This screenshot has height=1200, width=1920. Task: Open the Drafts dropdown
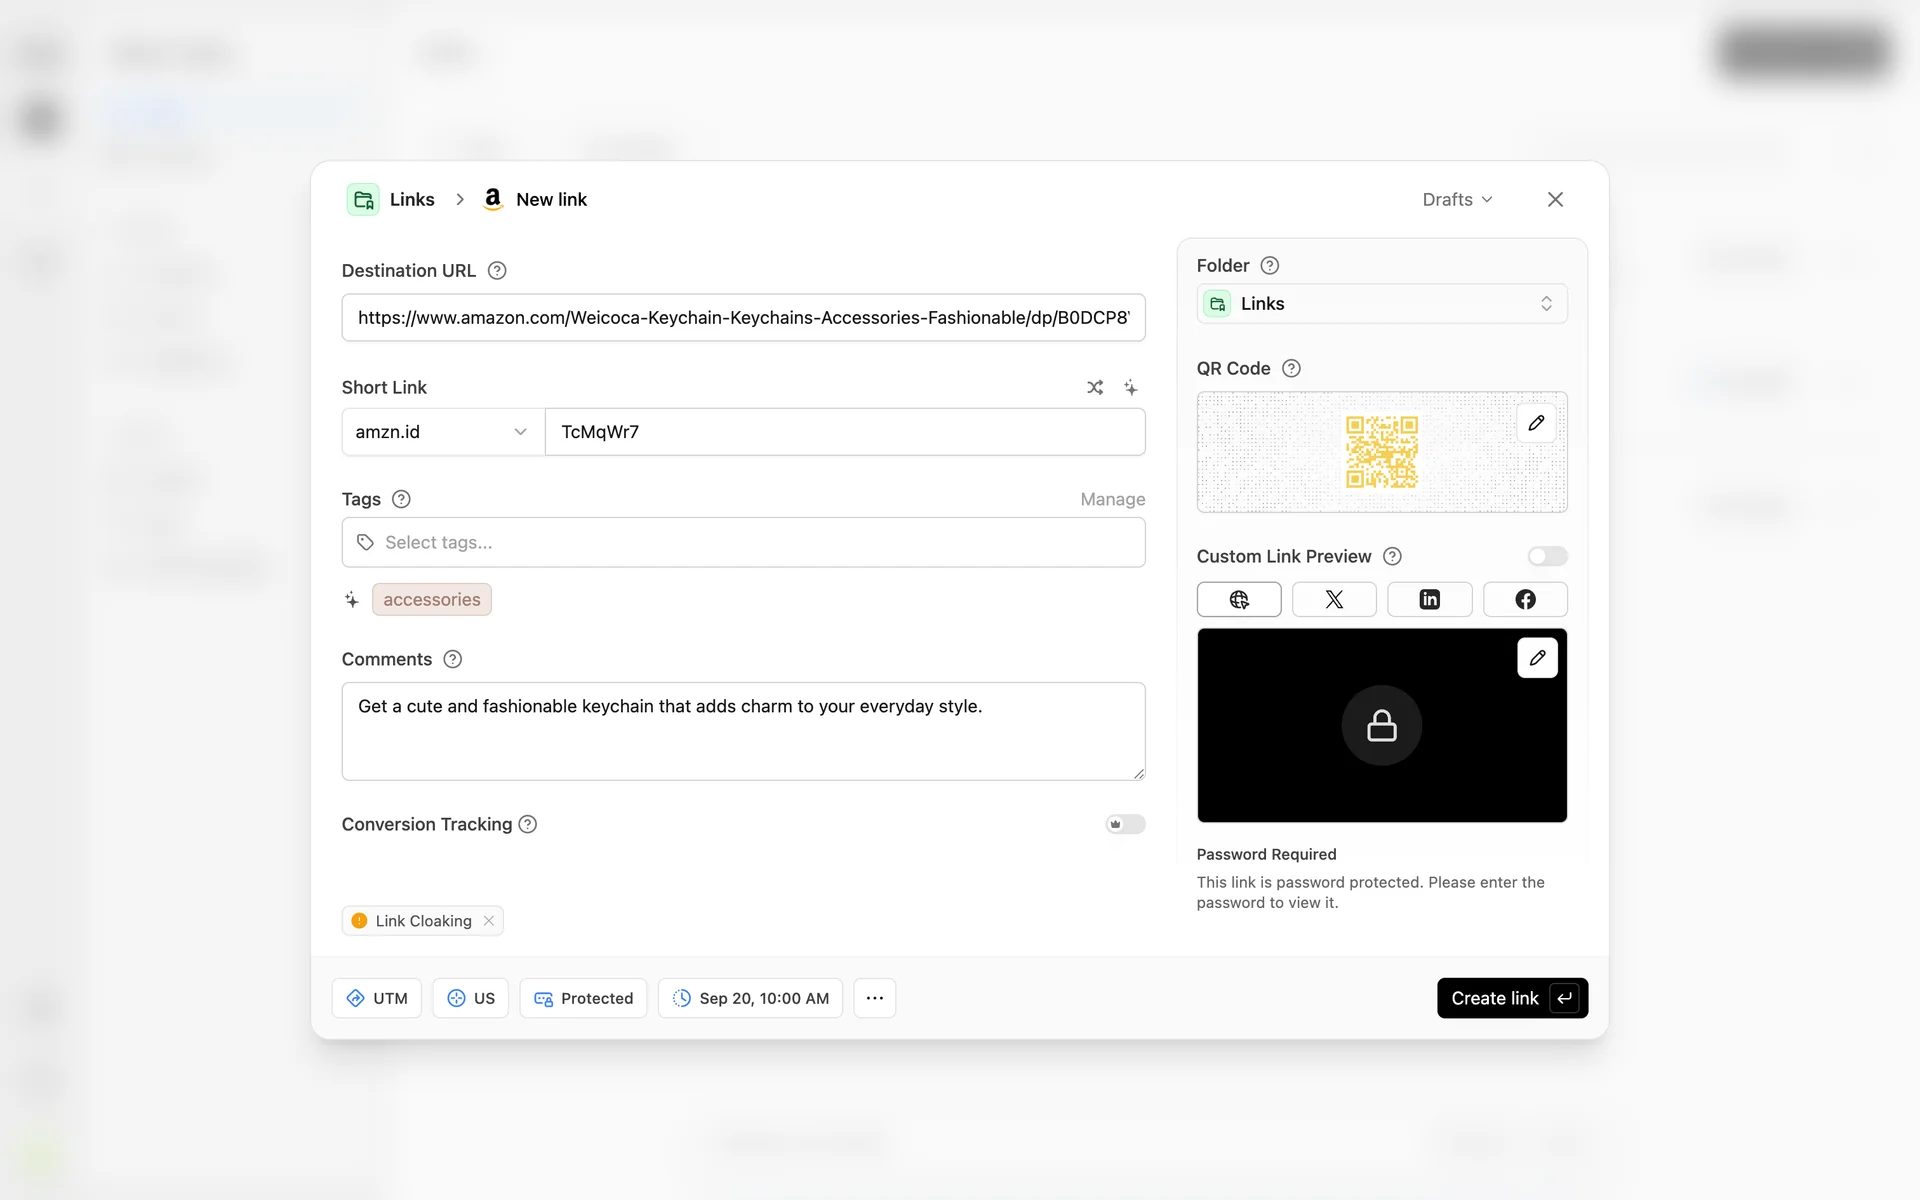click(1457, 199)
